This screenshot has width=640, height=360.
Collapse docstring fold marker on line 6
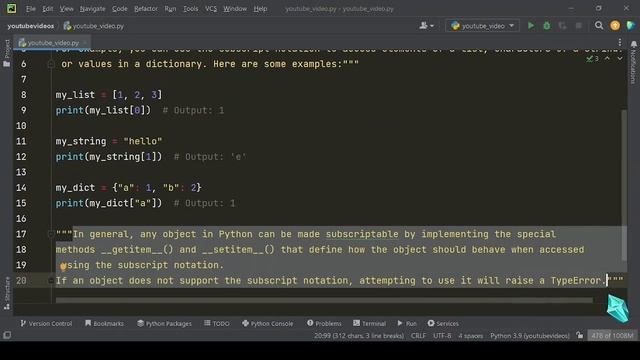click(51, 64)
